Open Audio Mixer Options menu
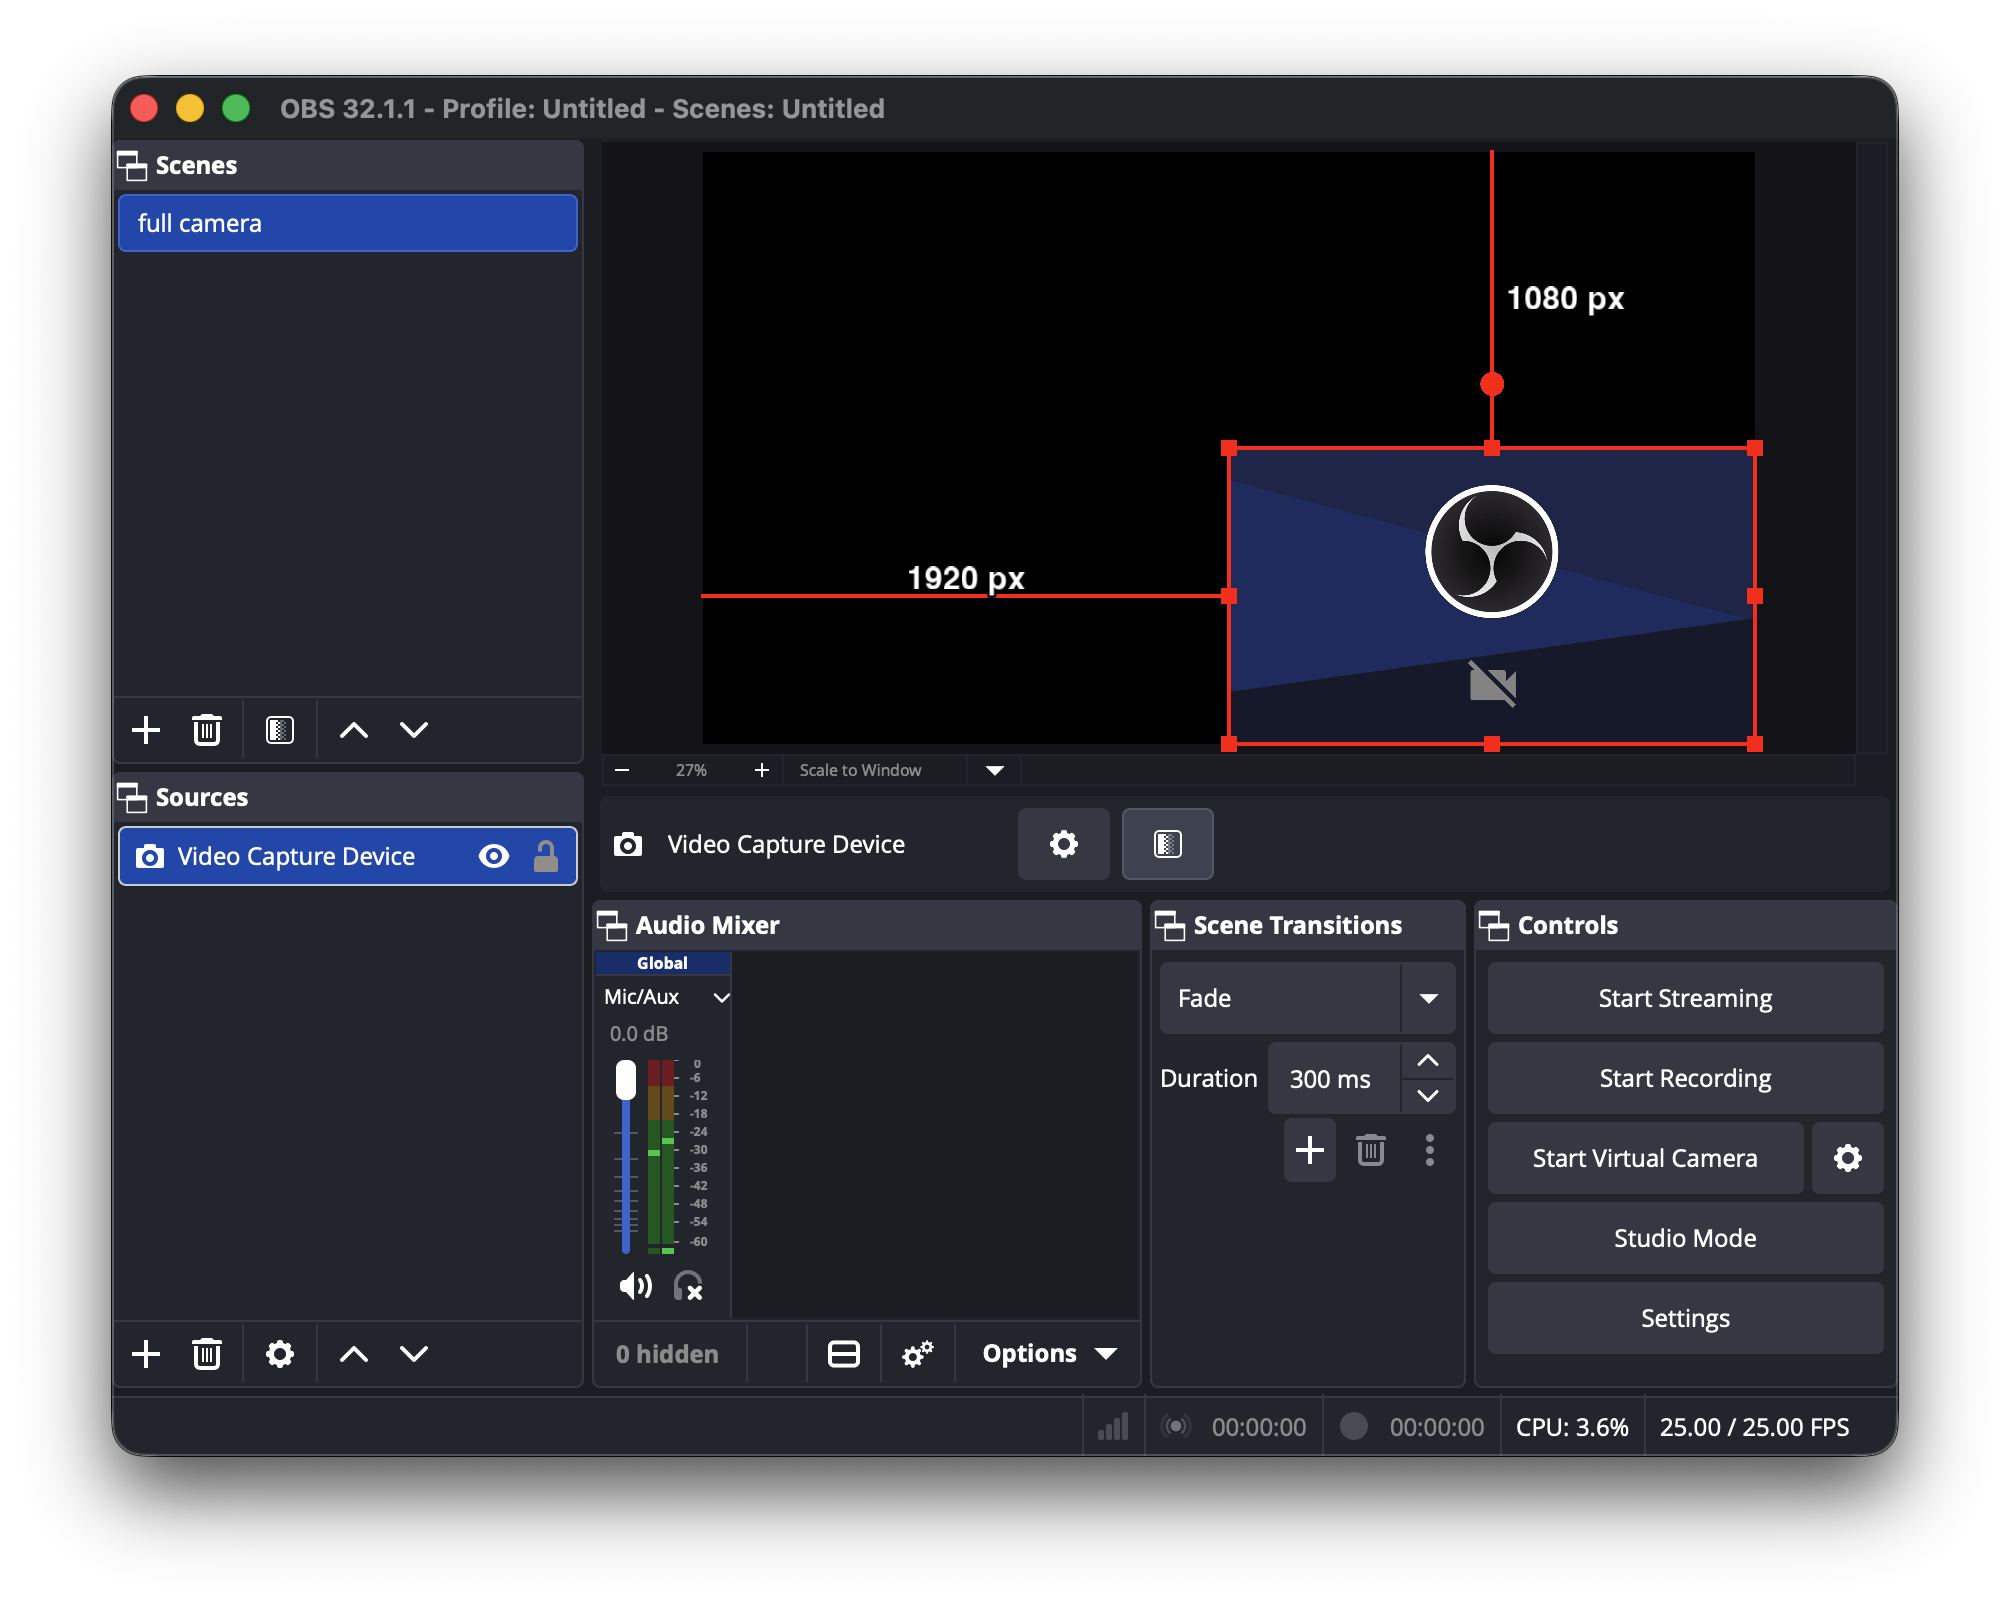The width and height of the screenshot is (2010, 1604). pos(1048,1354)
